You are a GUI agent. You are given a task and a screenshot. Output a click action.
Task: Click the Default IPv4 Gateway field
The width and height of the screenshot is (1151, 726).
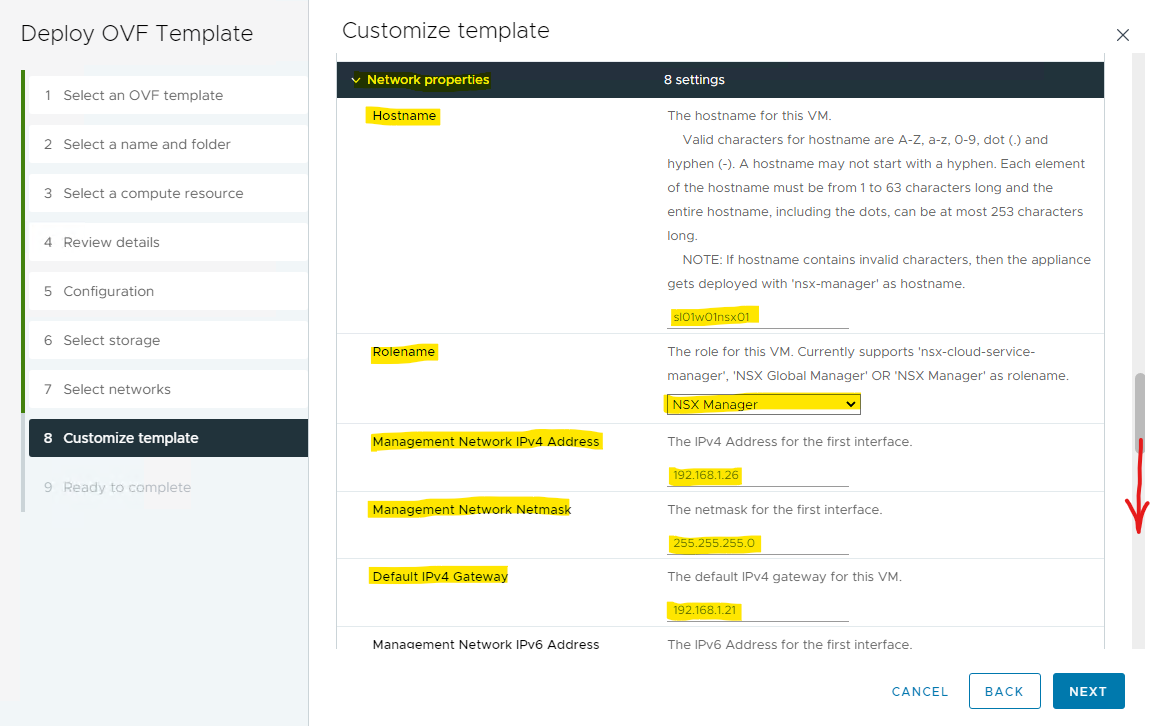click(x=757, y=610)
